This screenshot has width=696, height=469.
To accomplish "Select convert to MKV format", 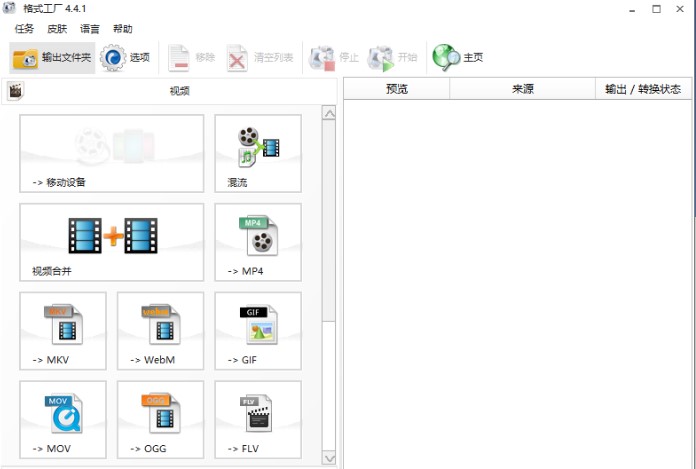I will click(x=63, y=331).
